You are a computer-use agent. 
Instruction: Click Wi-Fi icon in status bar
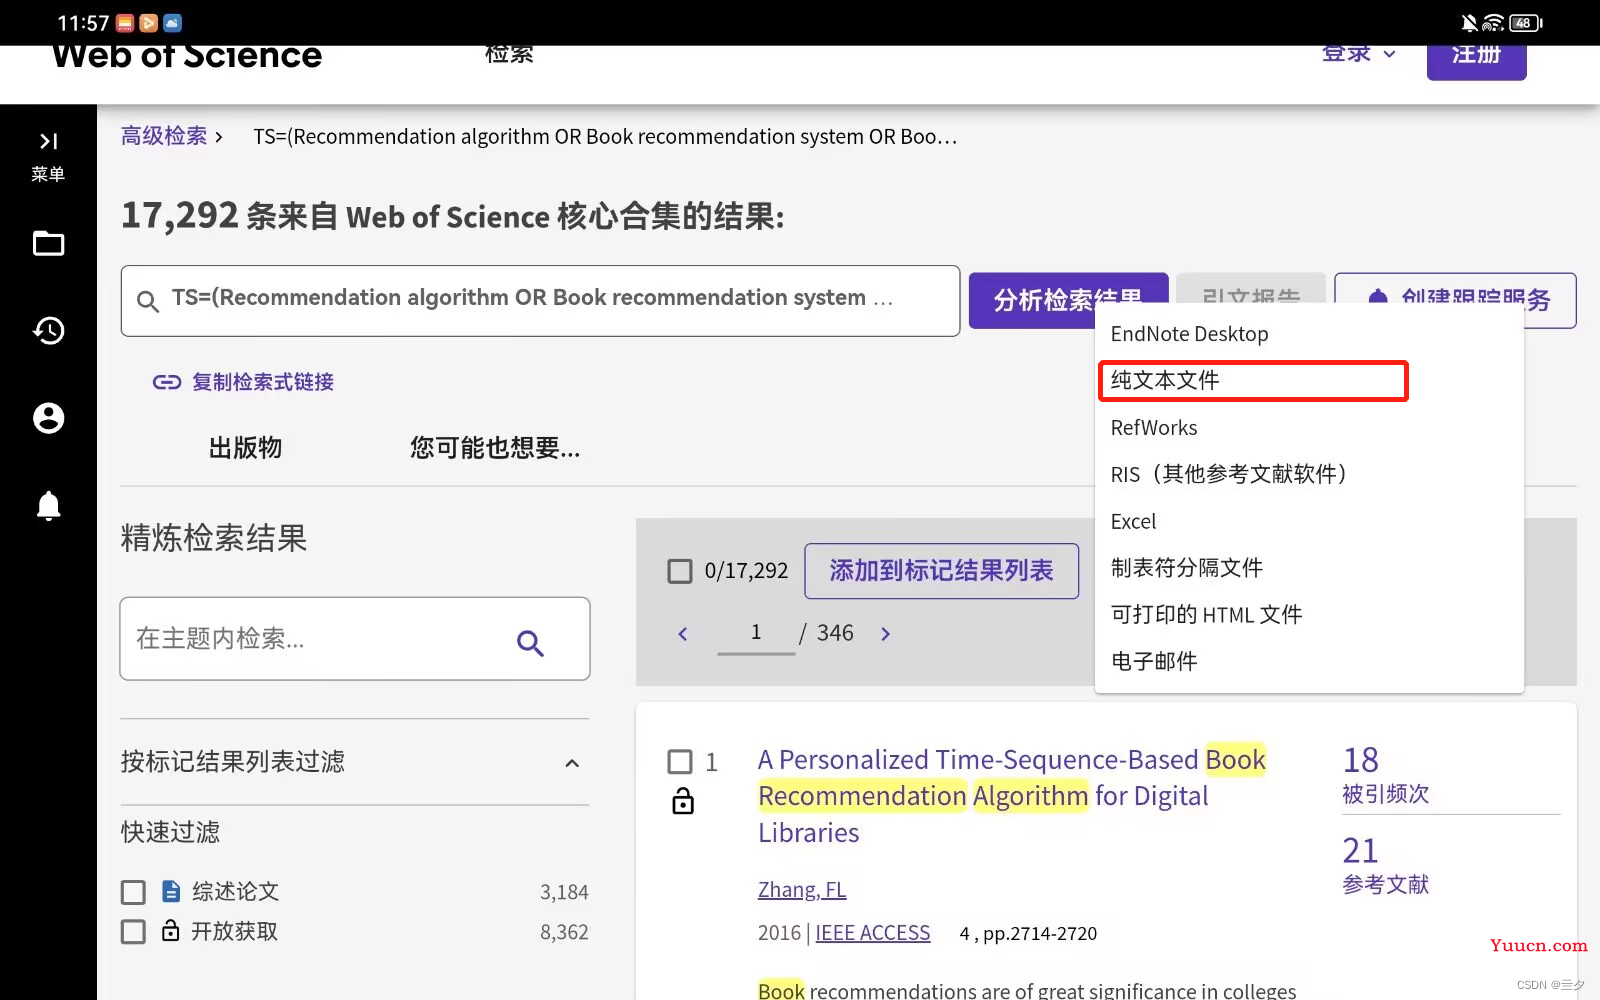(1493, 23)
